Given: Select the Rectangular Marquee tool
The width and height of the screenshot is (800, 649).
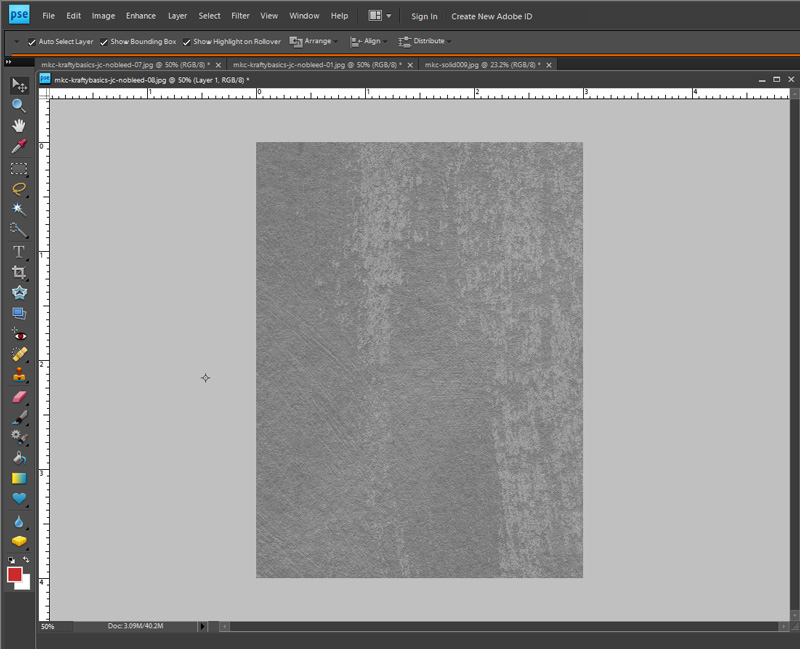Looking at the screenshot, I should (19, 169).
